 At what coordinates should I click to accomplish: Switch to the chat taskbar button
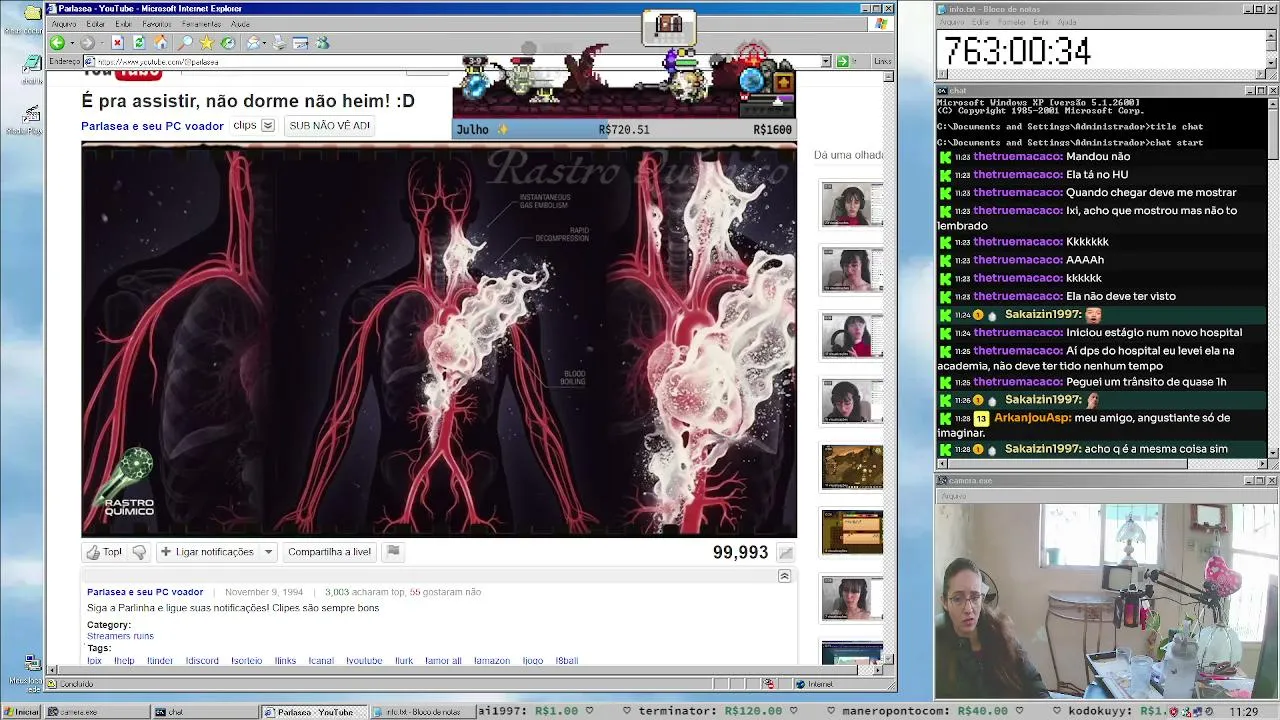point(205,712)
